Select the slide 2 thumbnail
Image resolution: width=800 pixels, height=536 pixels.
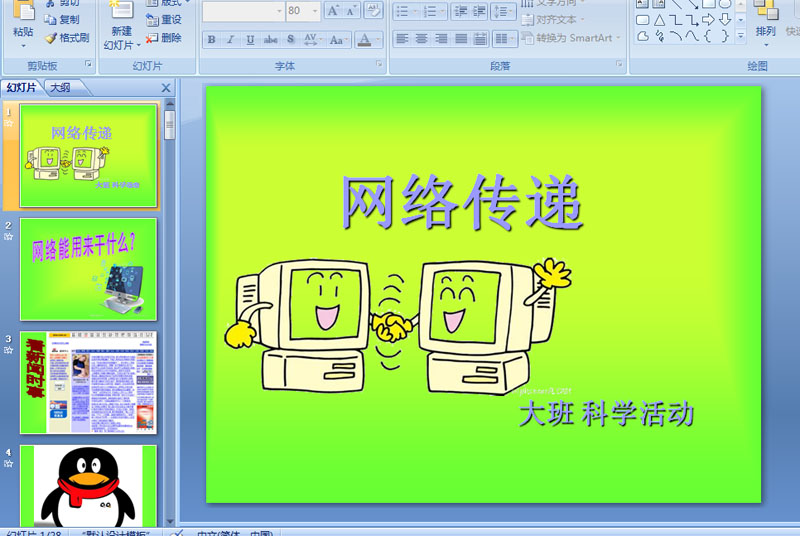point(89,269)
